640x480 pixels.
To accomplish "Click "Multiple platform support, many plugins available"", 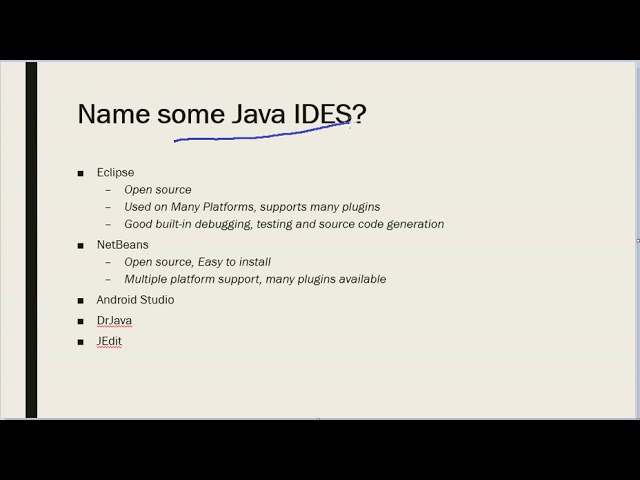I will pos(255,279).
